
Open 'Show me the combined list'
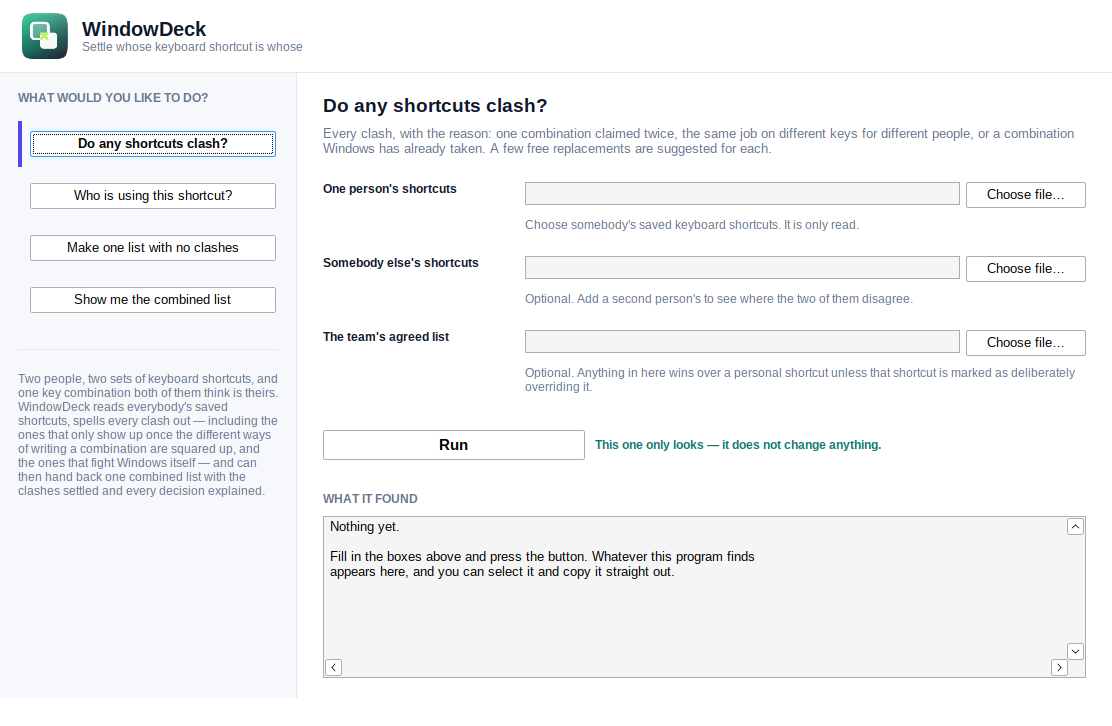pos(152,299)
